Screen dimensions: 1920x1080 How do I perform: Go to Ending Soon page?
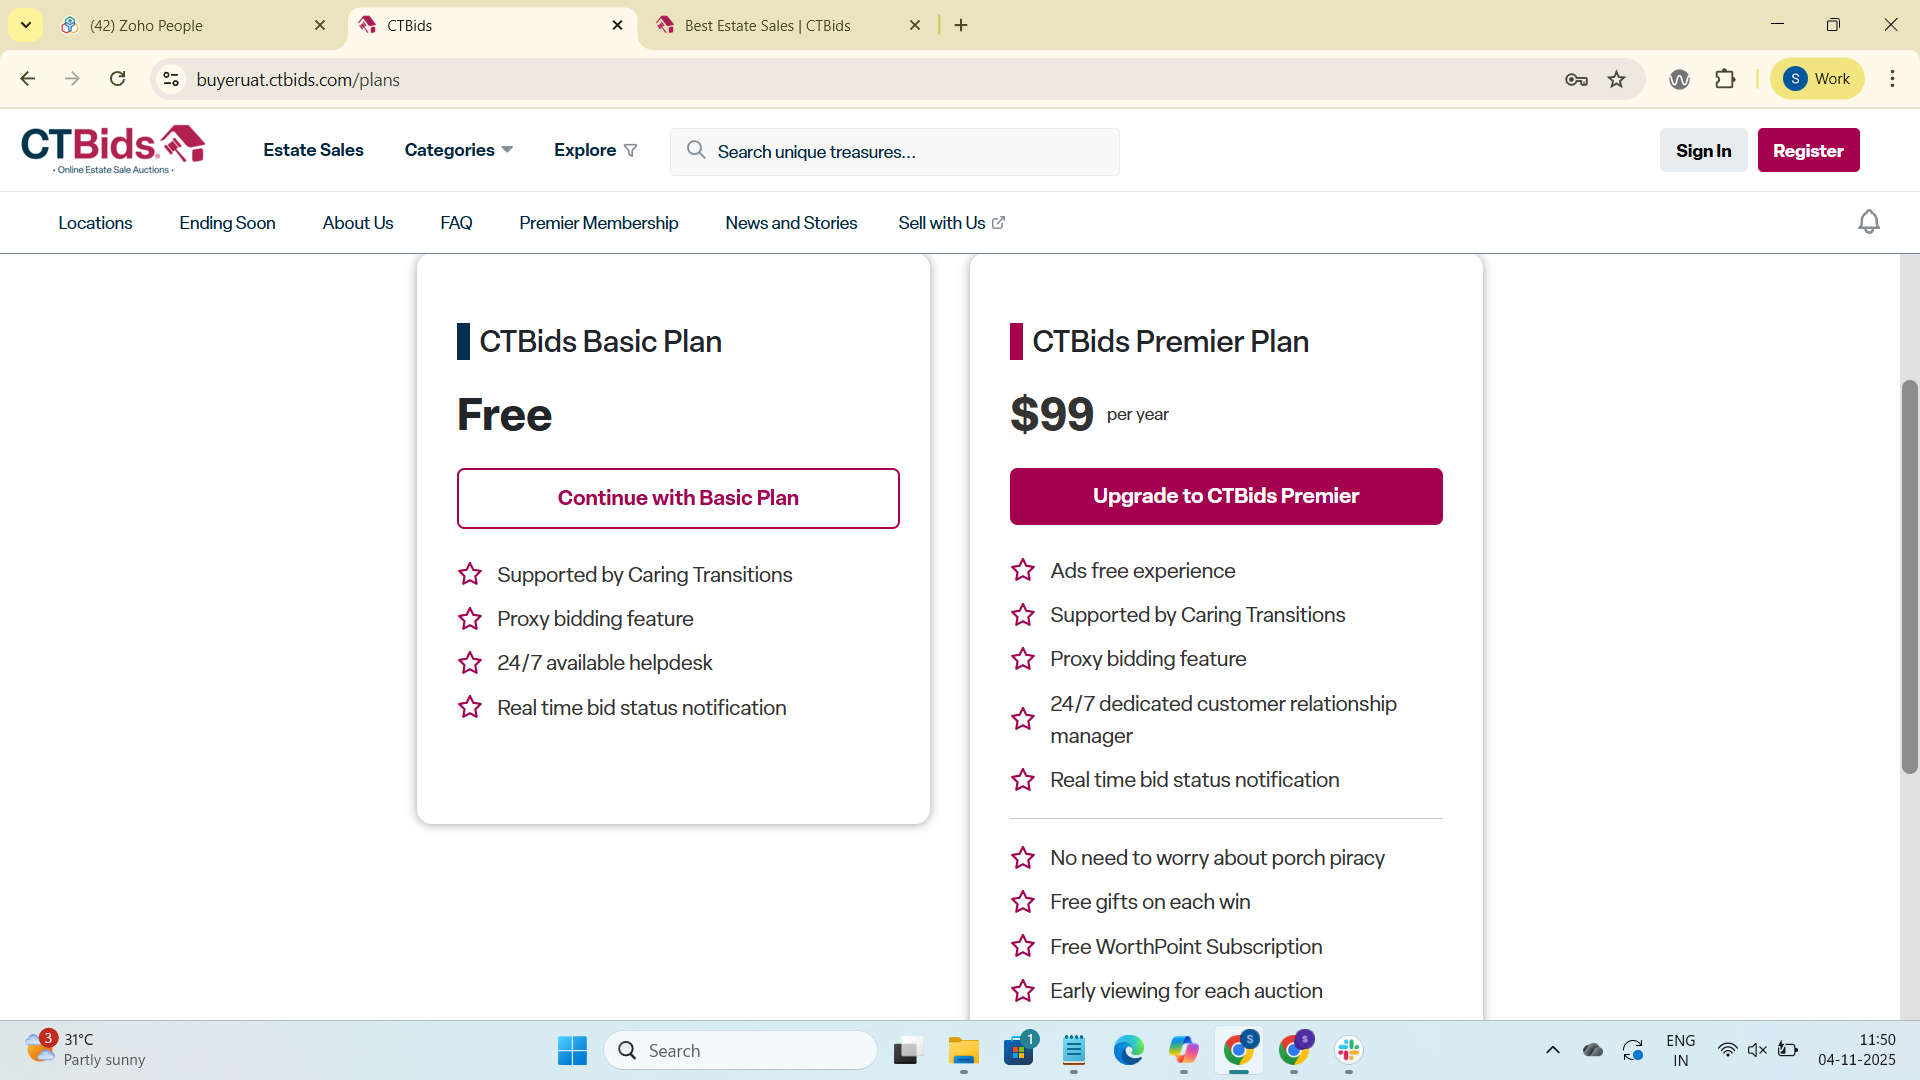click(x=227, y=223)
